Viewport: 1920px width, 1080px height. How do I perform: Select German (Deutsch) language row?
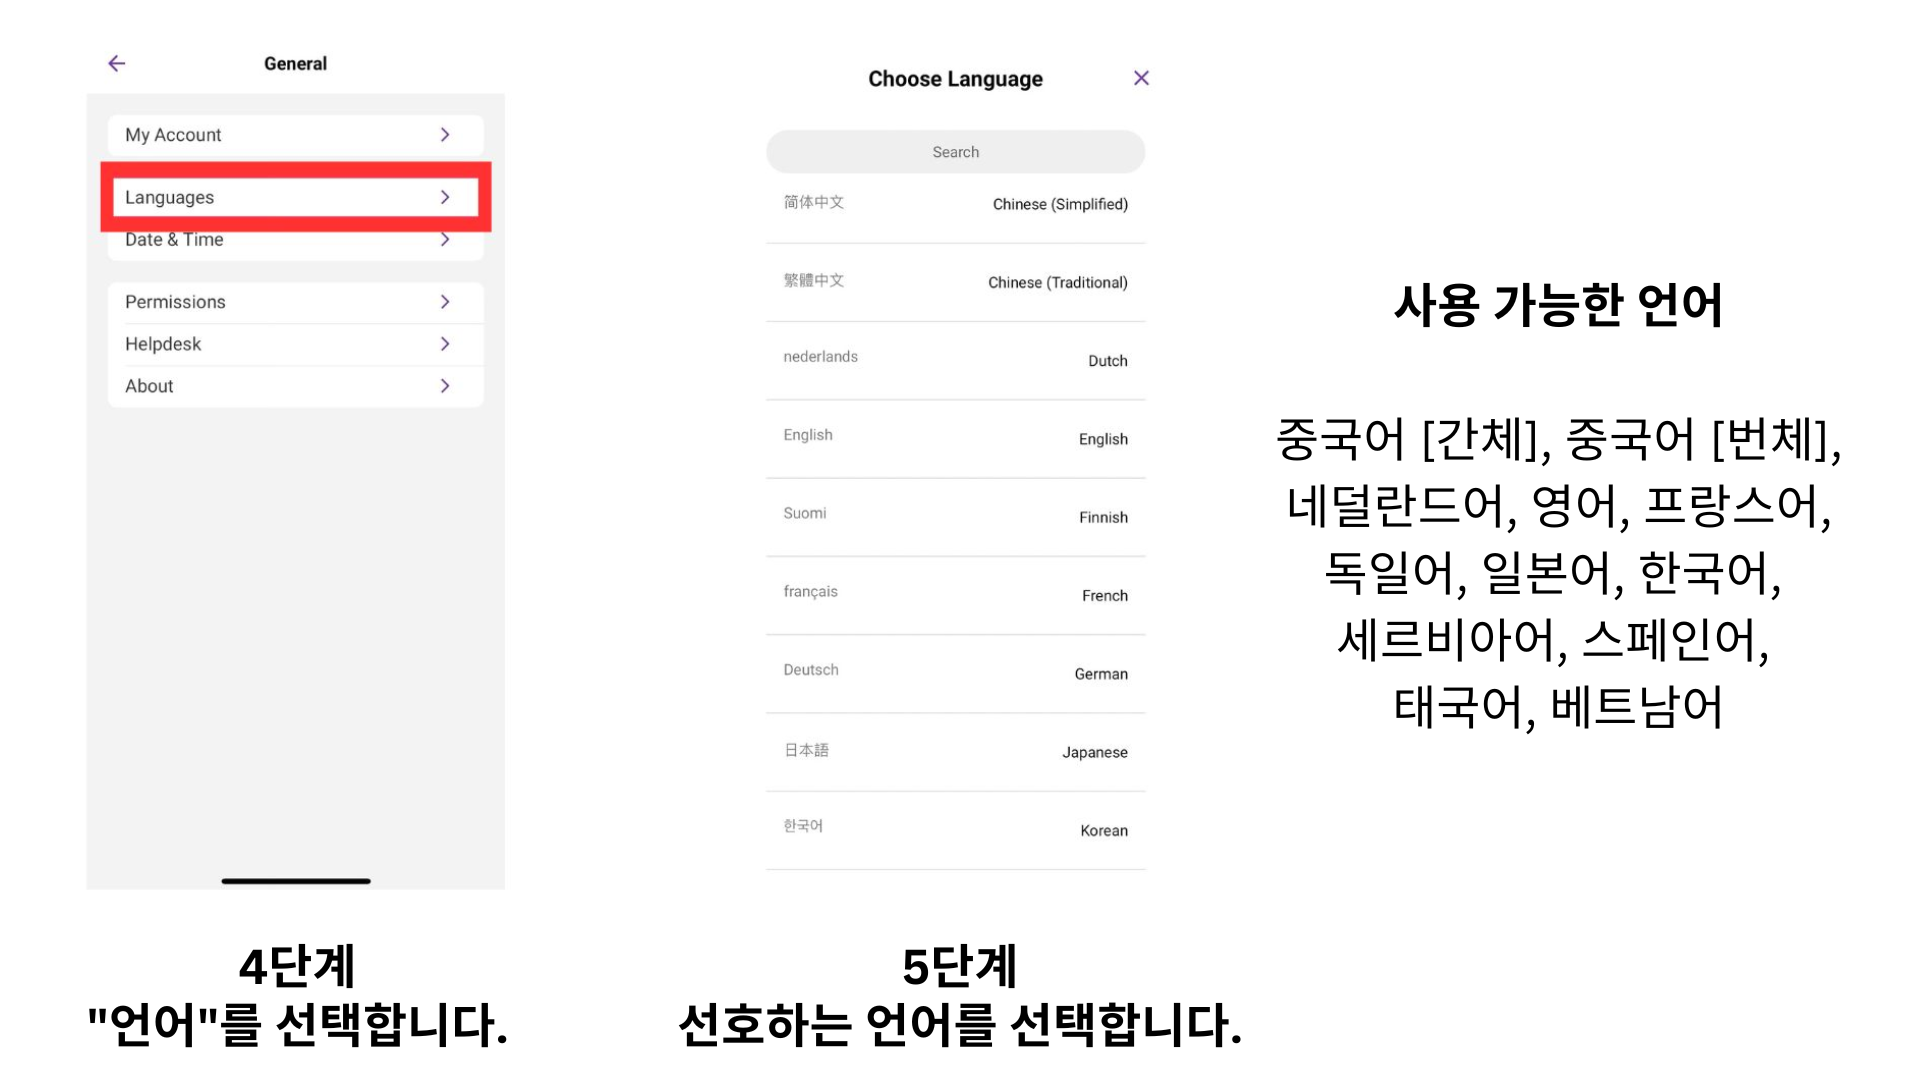click(955, 673)
